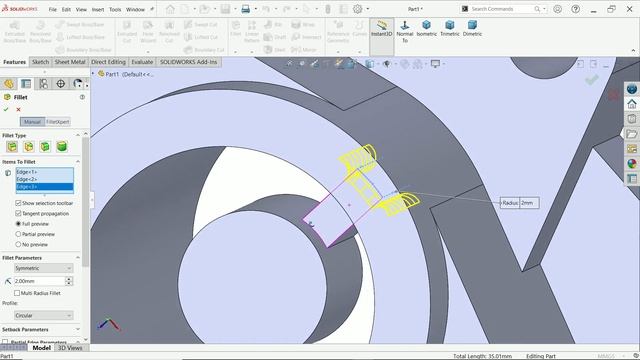Enable Multi Radius Fillet checkbox
The image size is (640, 360).
(x=17, y=293)
